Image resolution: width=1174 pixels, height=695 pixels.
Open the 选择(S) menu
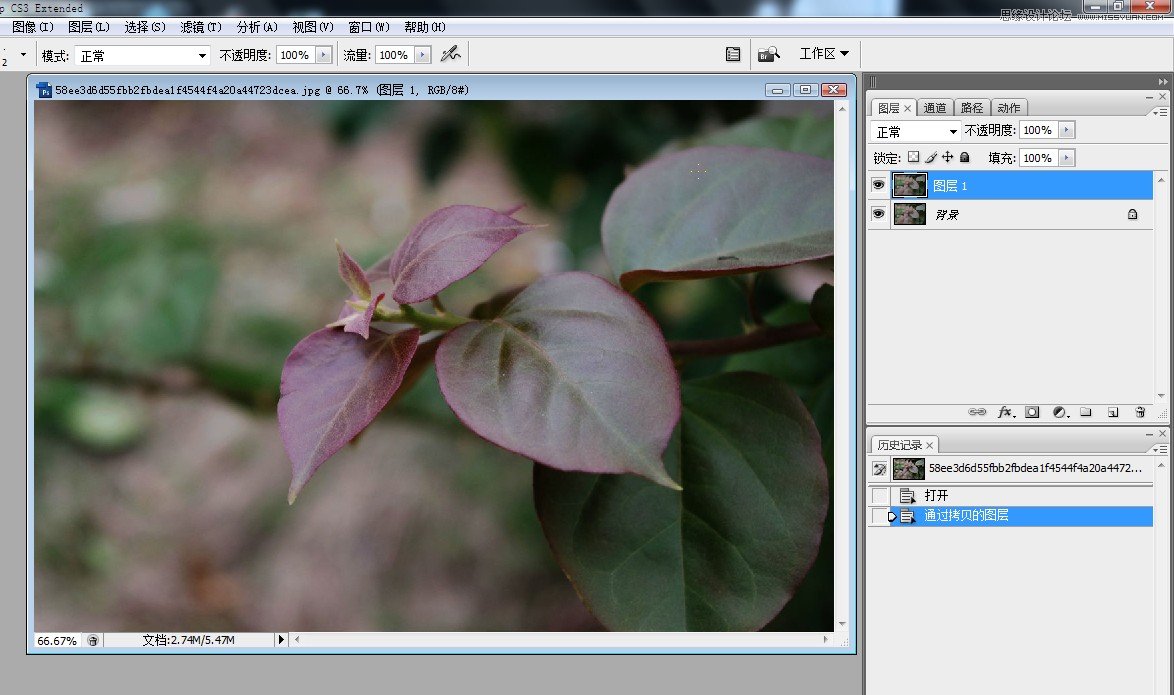pyautogui.click(x=145, y=27)
